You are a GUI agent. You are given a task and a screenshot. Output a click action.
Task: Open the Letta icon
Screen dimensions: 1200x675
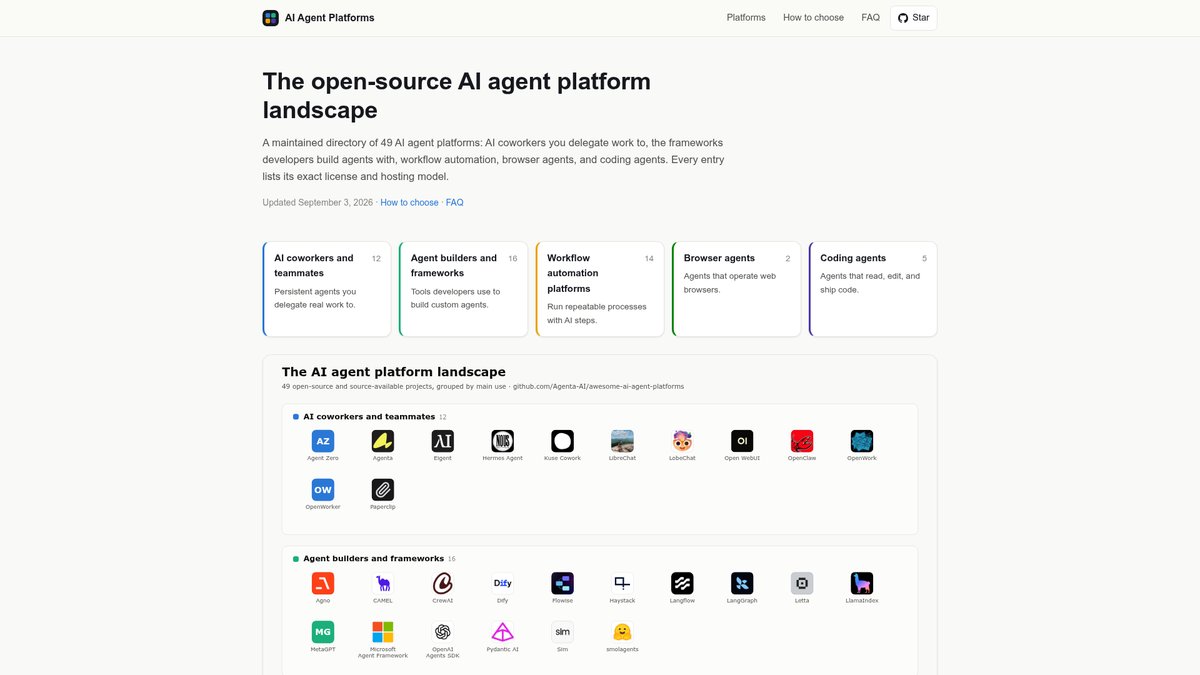point(802,583)
